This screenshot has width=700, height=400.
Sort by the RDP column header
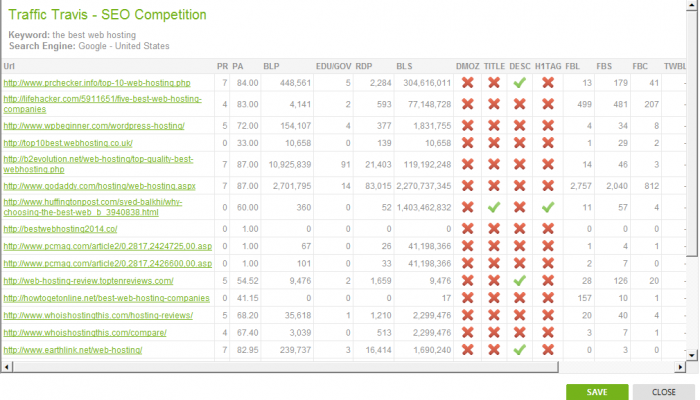[x=364, y=66]
